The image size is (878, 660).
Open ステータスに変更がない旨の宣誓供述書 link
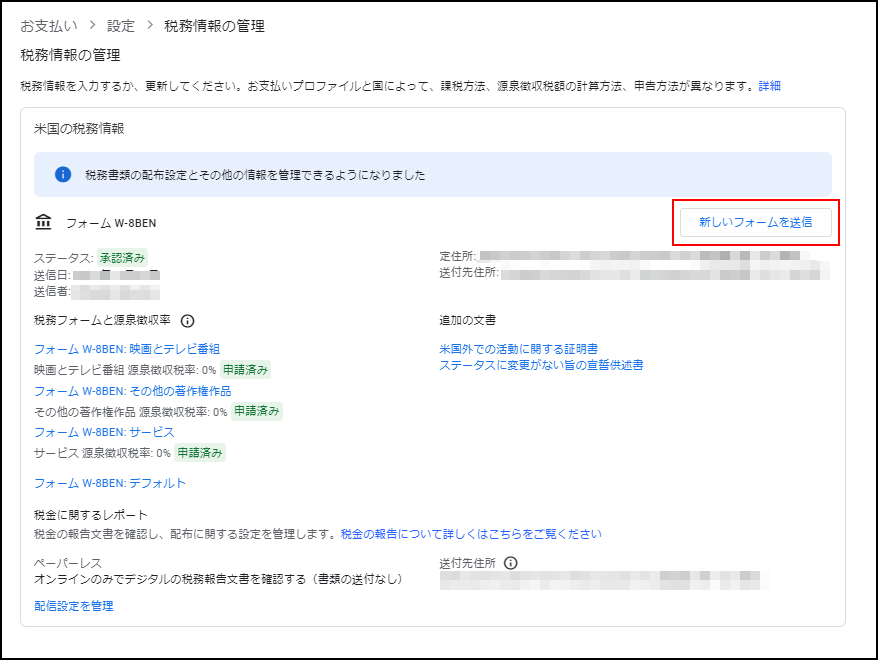pos(541,365)
